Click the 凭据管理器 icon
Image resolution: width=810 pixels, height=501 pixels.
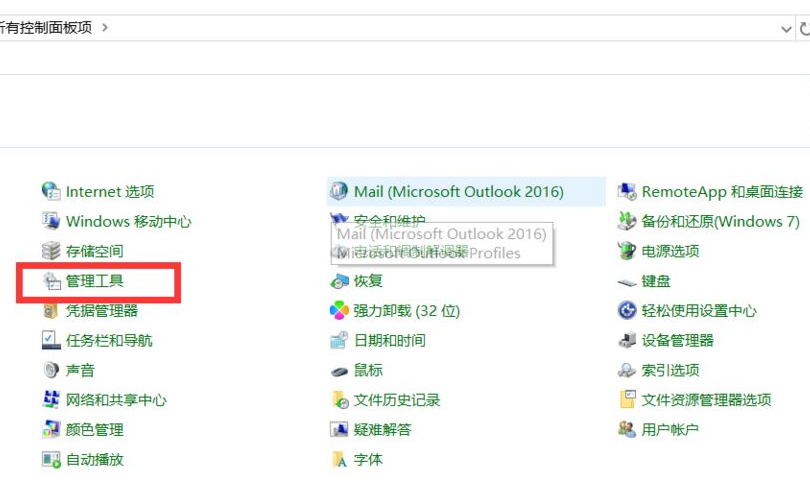coord(51,311)
